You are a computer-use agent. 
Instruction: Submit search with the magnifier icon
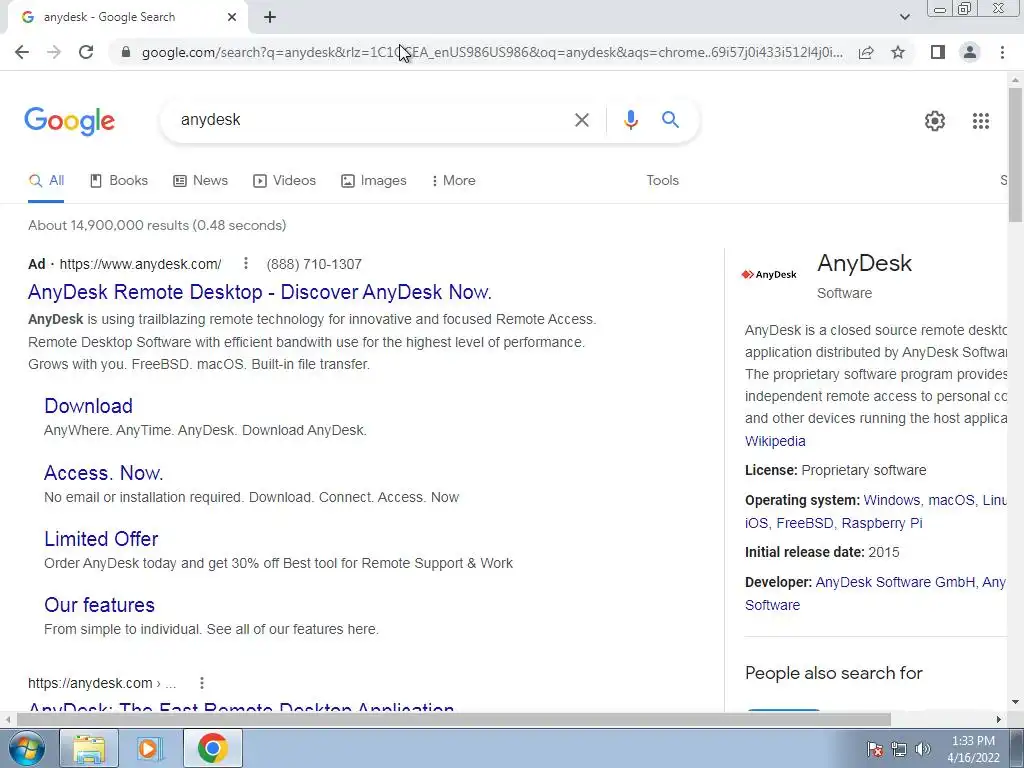tap(670, 120)
